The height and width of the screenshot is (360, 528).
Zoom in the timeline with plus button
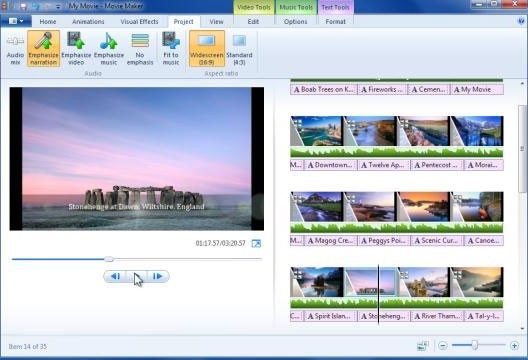pyautogui.click(x=514, y=346)
